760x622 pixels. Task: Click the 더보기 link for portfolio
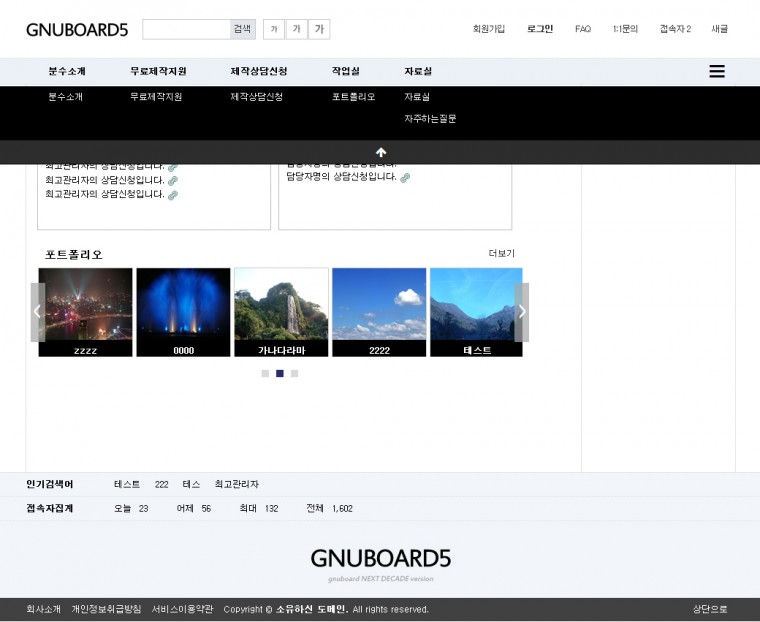(x=501, y=253)
